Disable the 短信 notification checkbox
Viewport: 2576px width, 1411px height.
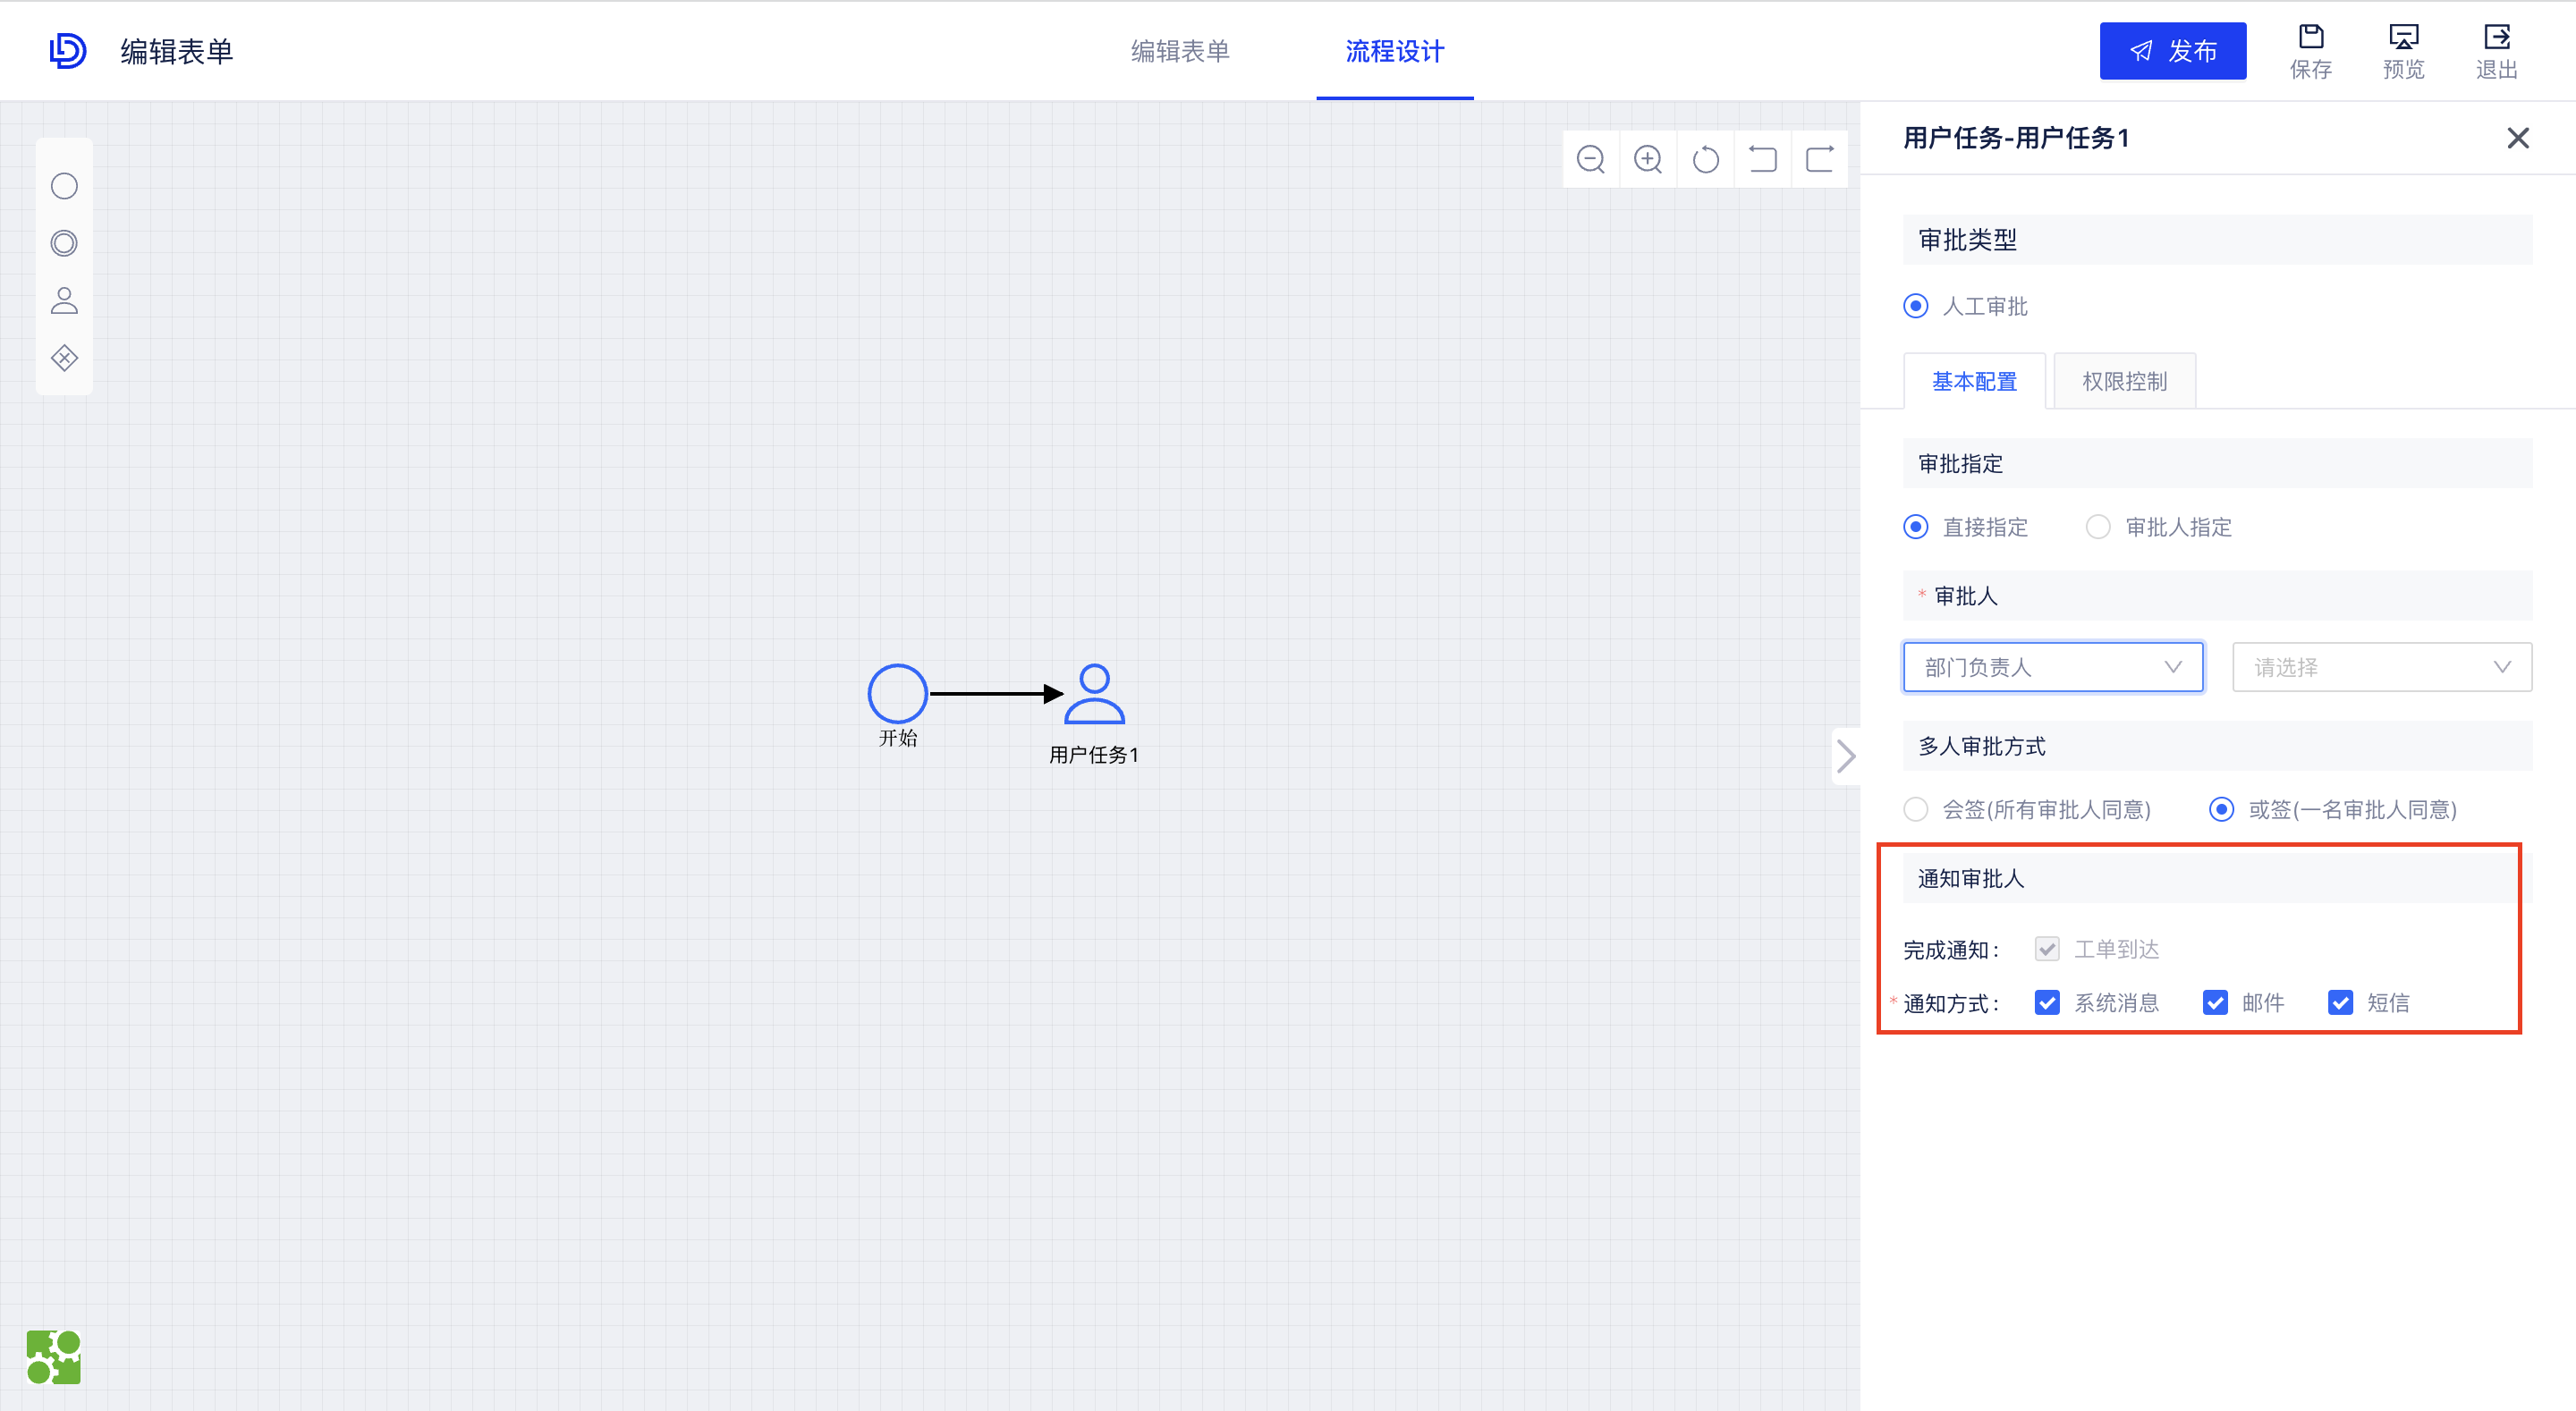coord(2340,1002)
